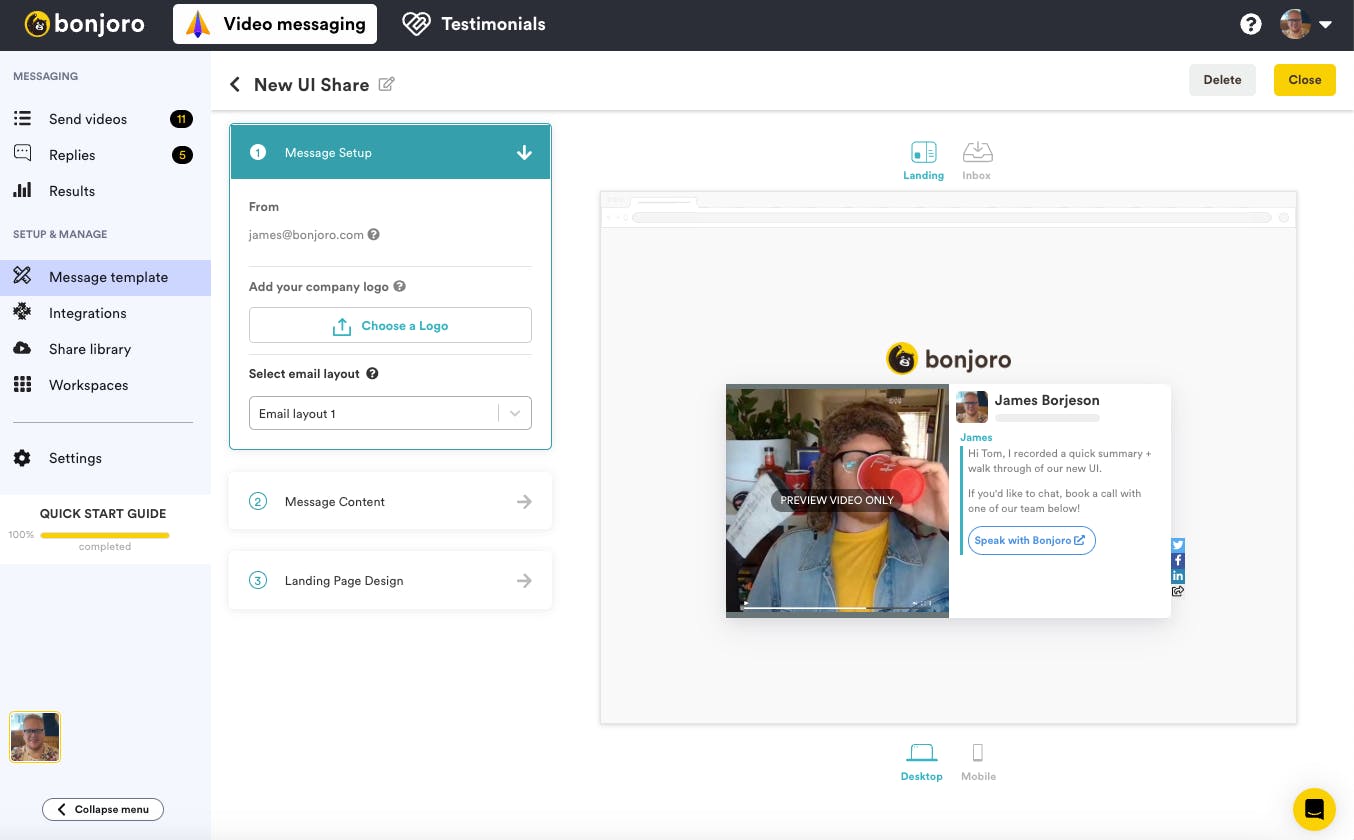Viewport: 1354px width, 840px height.
Task: Click the LinkedIn share icon in preview
Action: [x=1178, y=576]
